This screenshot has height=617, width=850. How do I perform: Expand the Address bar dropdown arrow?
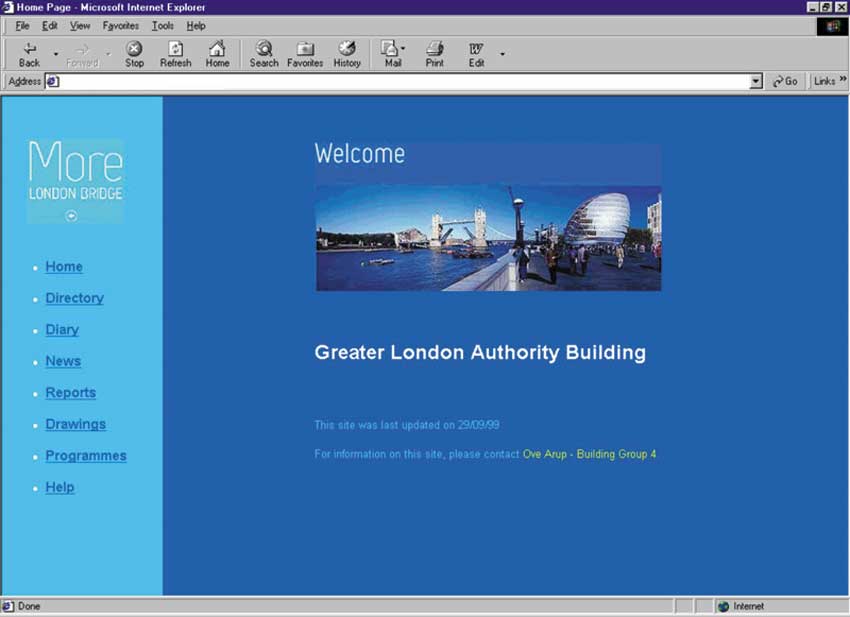[x=756, y=81]
